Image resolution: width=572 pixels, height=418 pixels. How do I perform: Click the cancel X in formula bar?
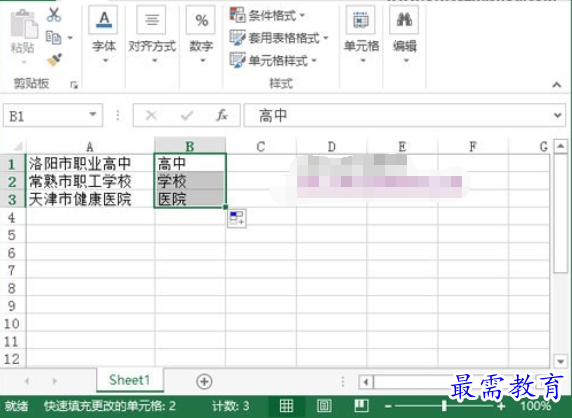tap(151, 116)
